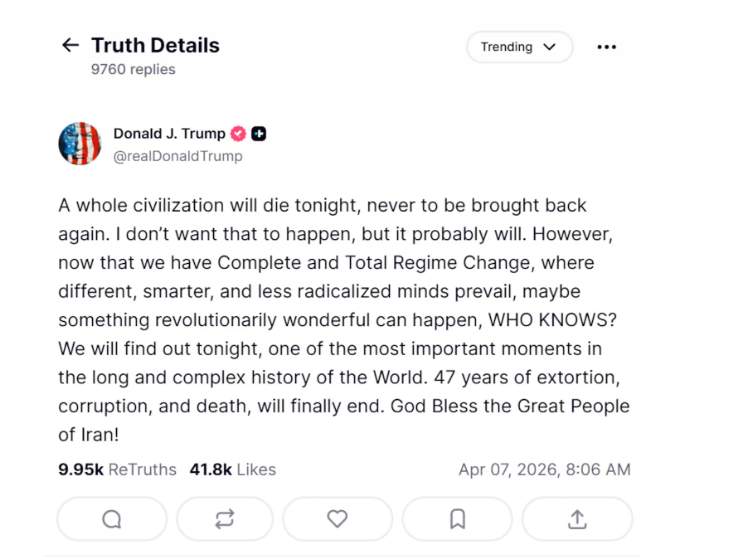Bookmark this Truth post
The width and height of the screenshot is (740, 558).
457,519
